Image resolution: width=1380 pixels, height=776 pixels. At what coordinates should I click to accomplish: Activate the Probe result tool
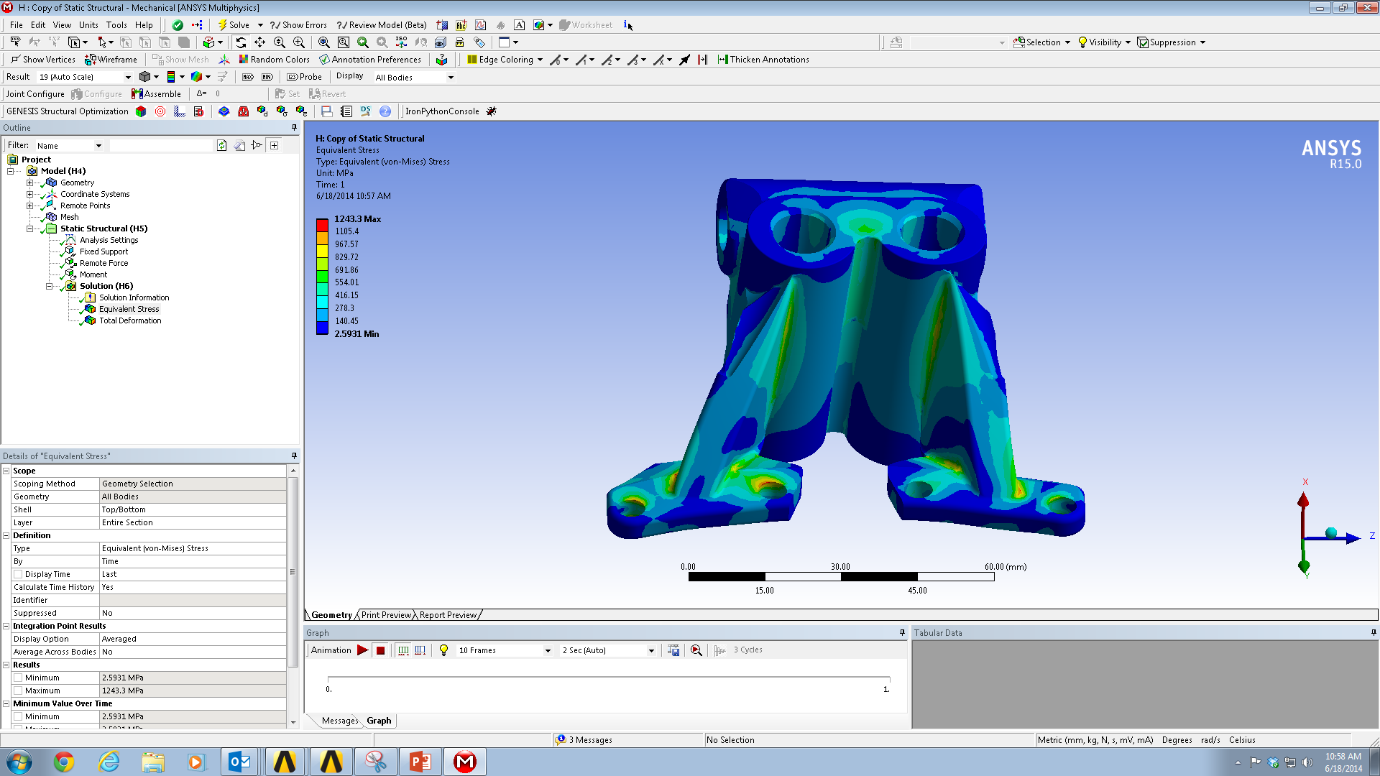coord(305,77)
